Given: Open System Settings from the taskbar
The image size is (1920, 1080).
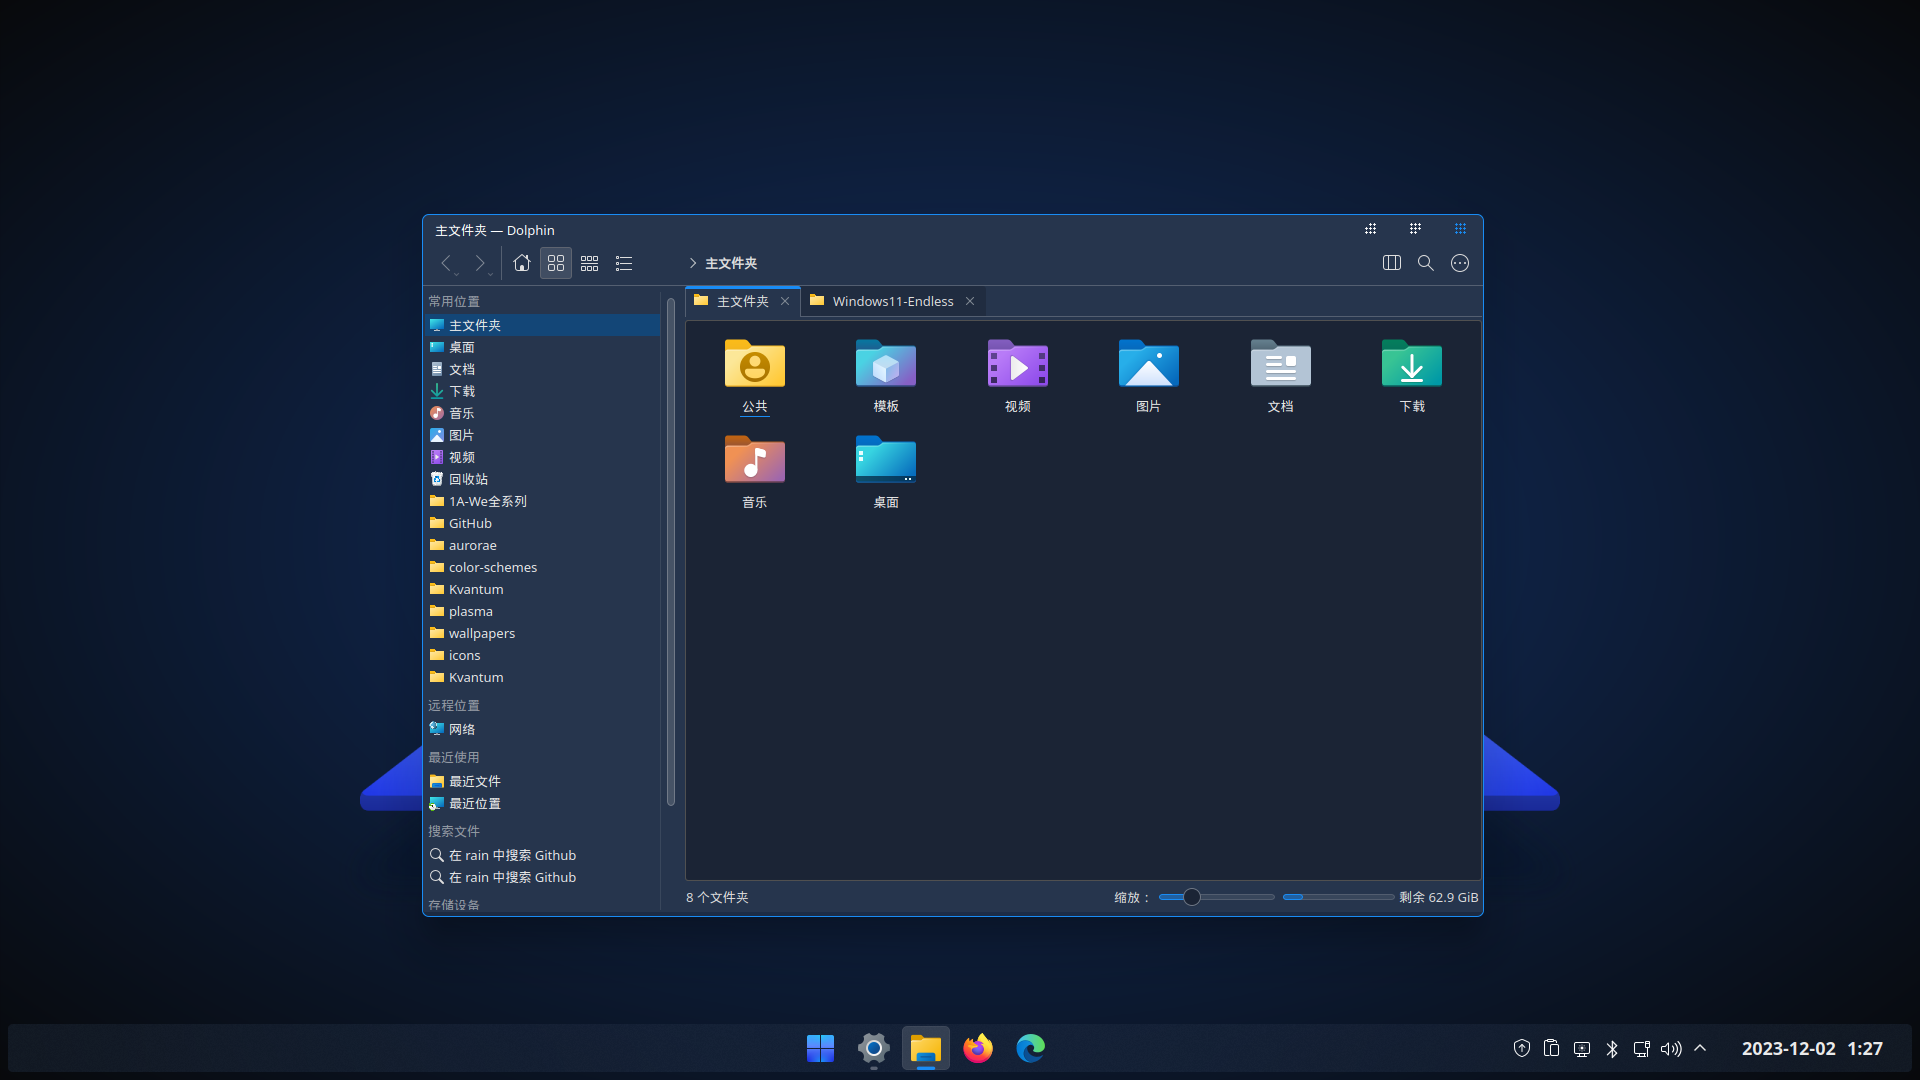Looking at the screenshot, I should (x=873, y=1048).
